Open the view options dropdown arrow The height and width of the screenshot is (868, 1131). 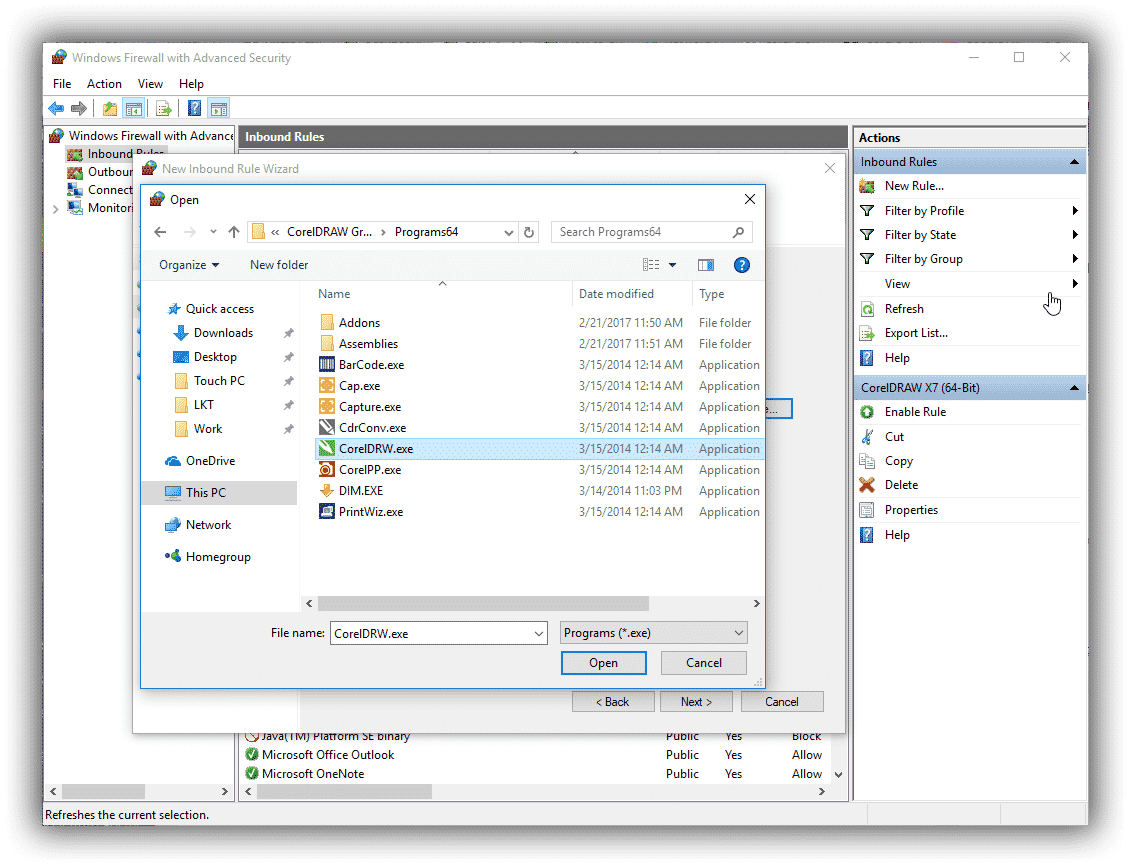pos(672,265)
